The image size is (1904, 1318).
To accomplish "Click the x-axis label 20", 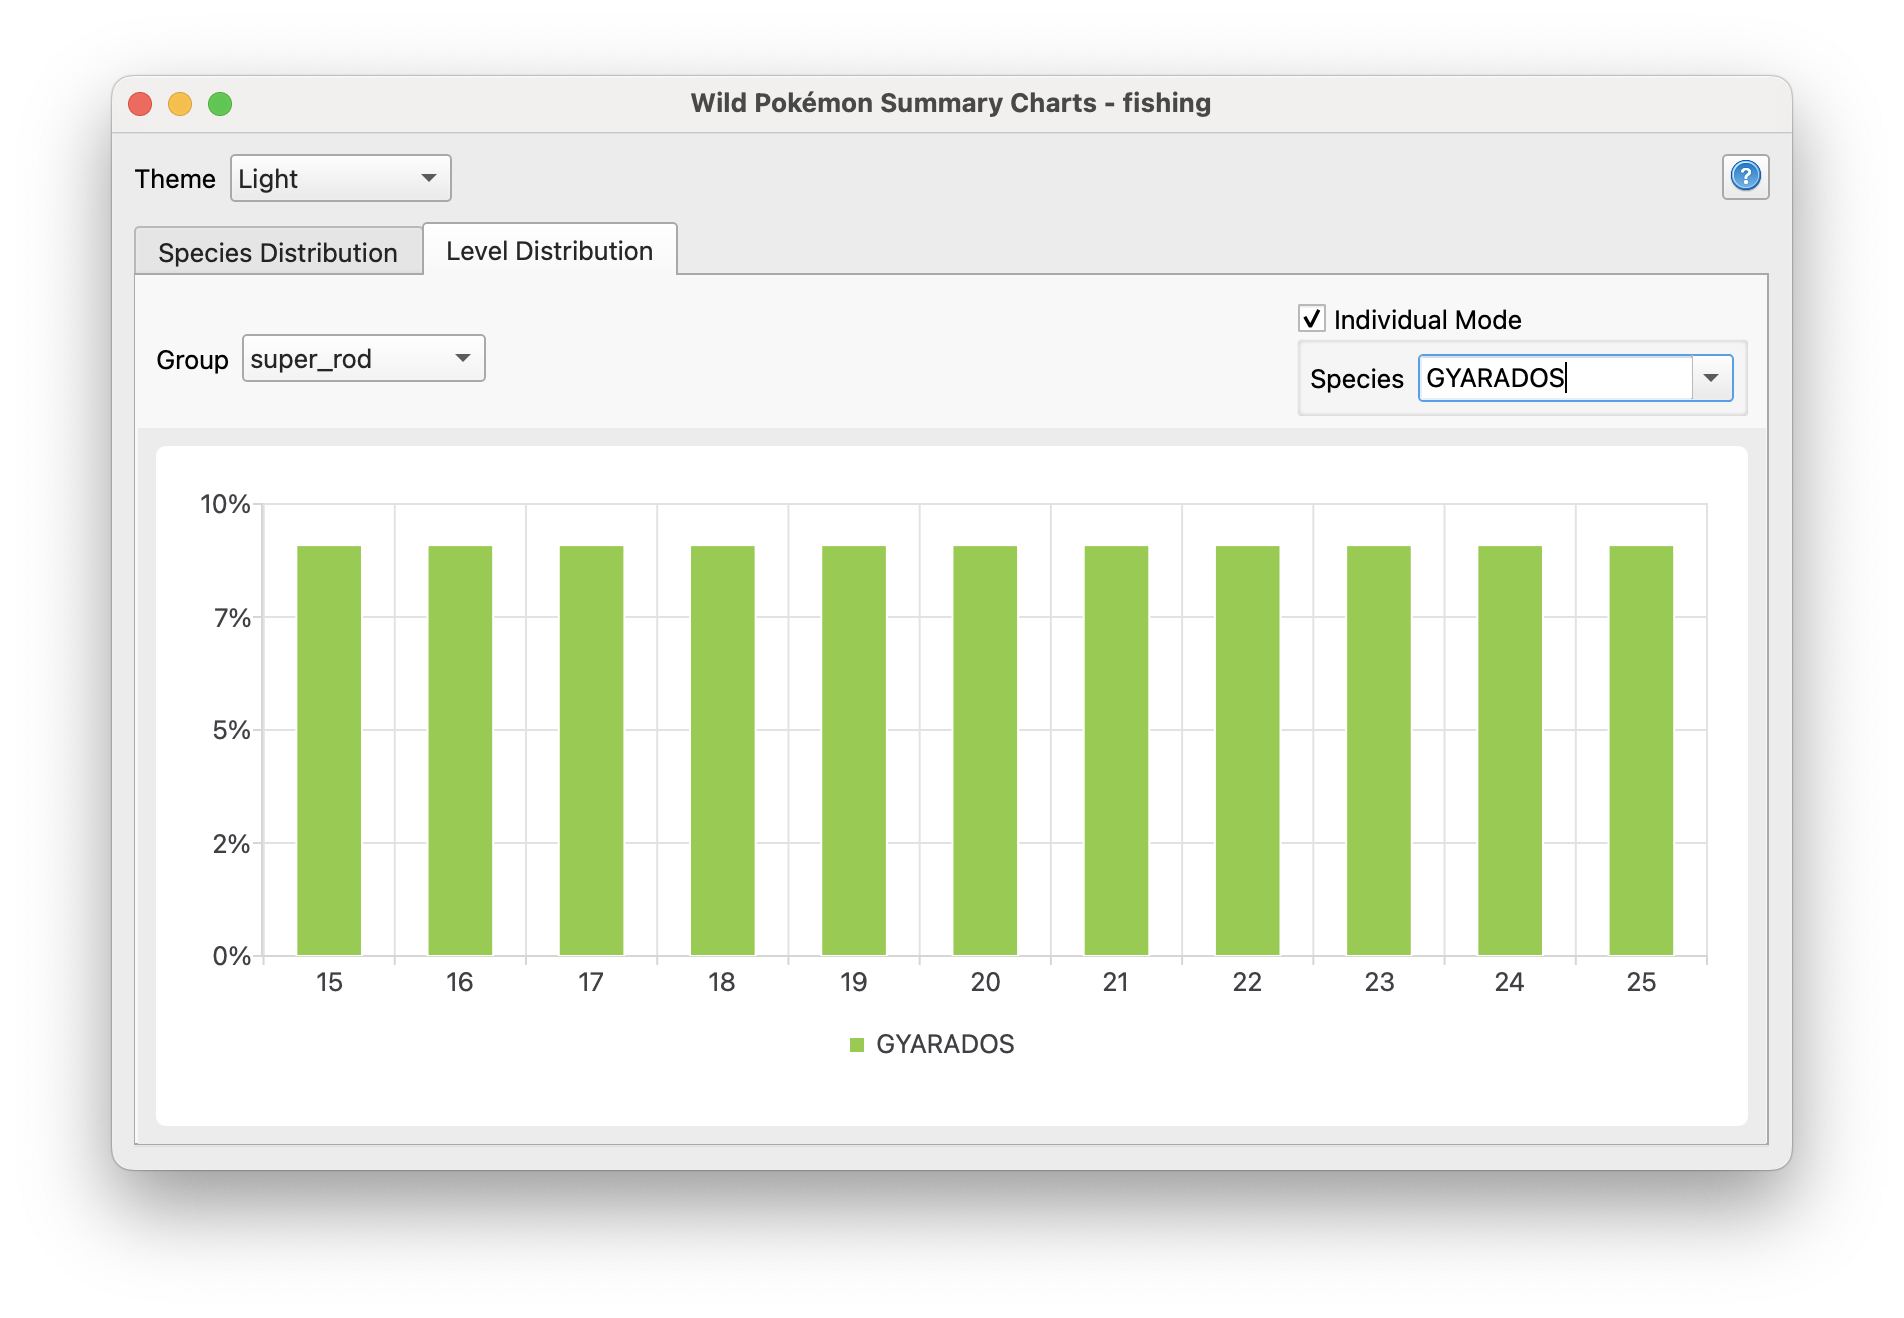I will pos(985,982).
